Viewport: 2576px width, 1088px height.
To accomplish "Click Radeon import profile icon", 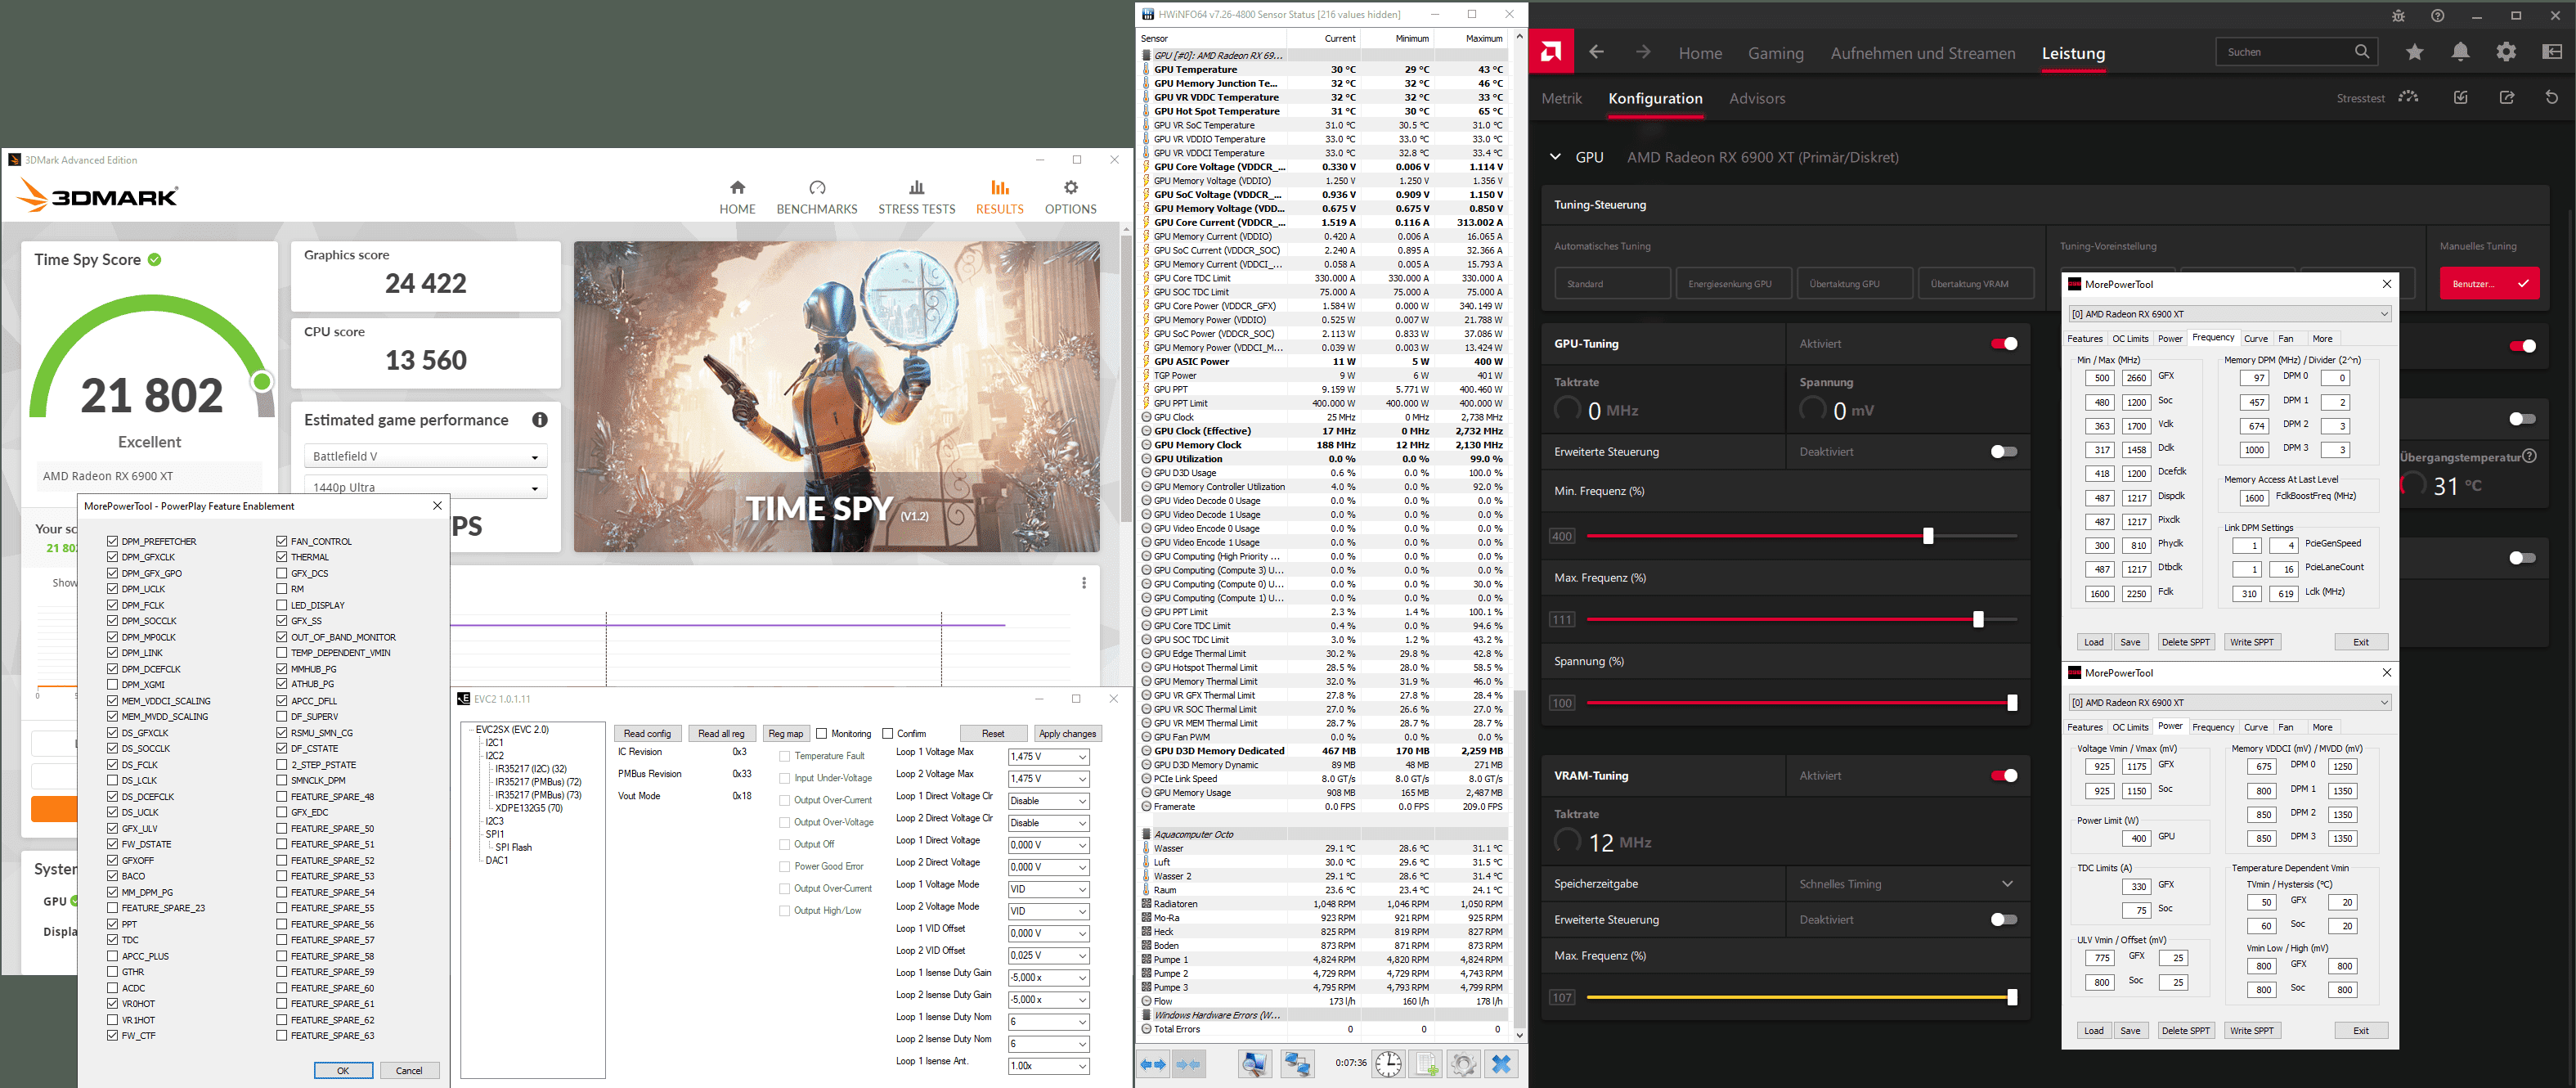I will pyautogui.click(x=2460, y=97).
